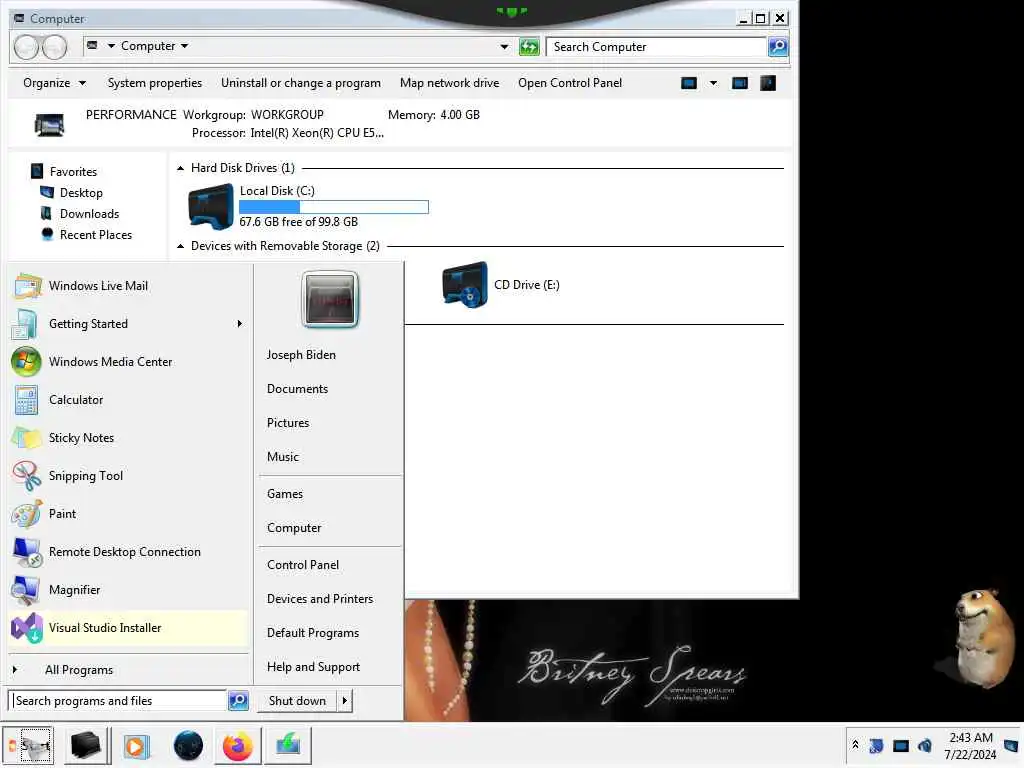Open Devices and Printers

(x=320, y=599)
